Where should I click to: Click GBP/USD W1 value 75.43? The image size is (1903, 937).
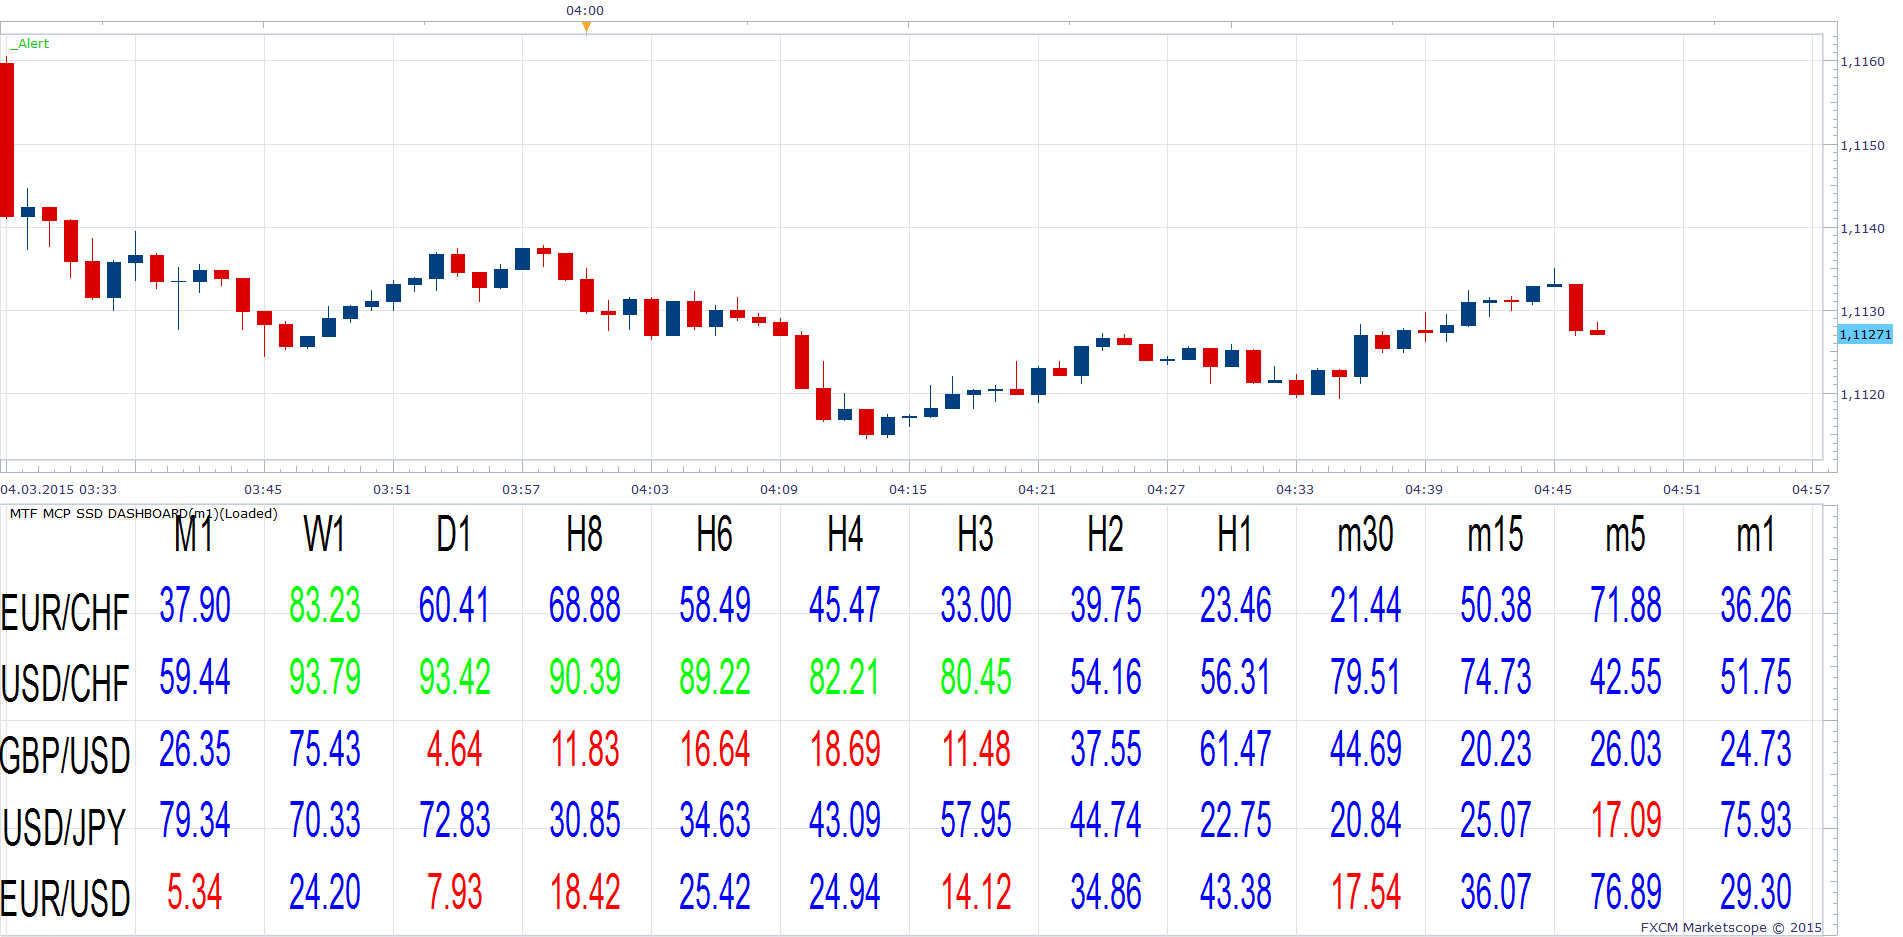[x=325, y=749]
